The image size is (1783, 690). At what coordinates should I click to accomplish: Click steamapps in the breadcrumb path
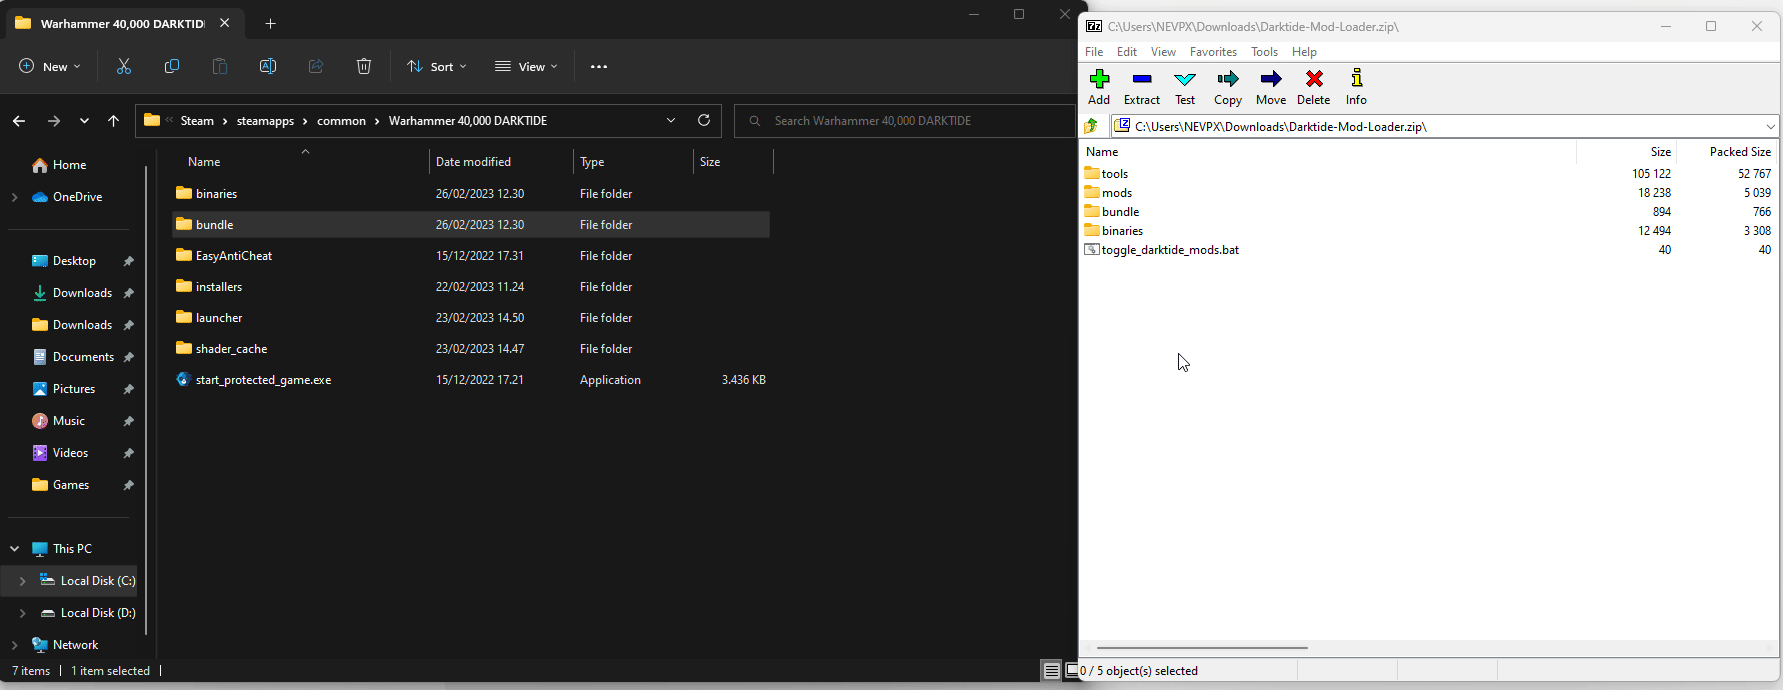(265, 121)
